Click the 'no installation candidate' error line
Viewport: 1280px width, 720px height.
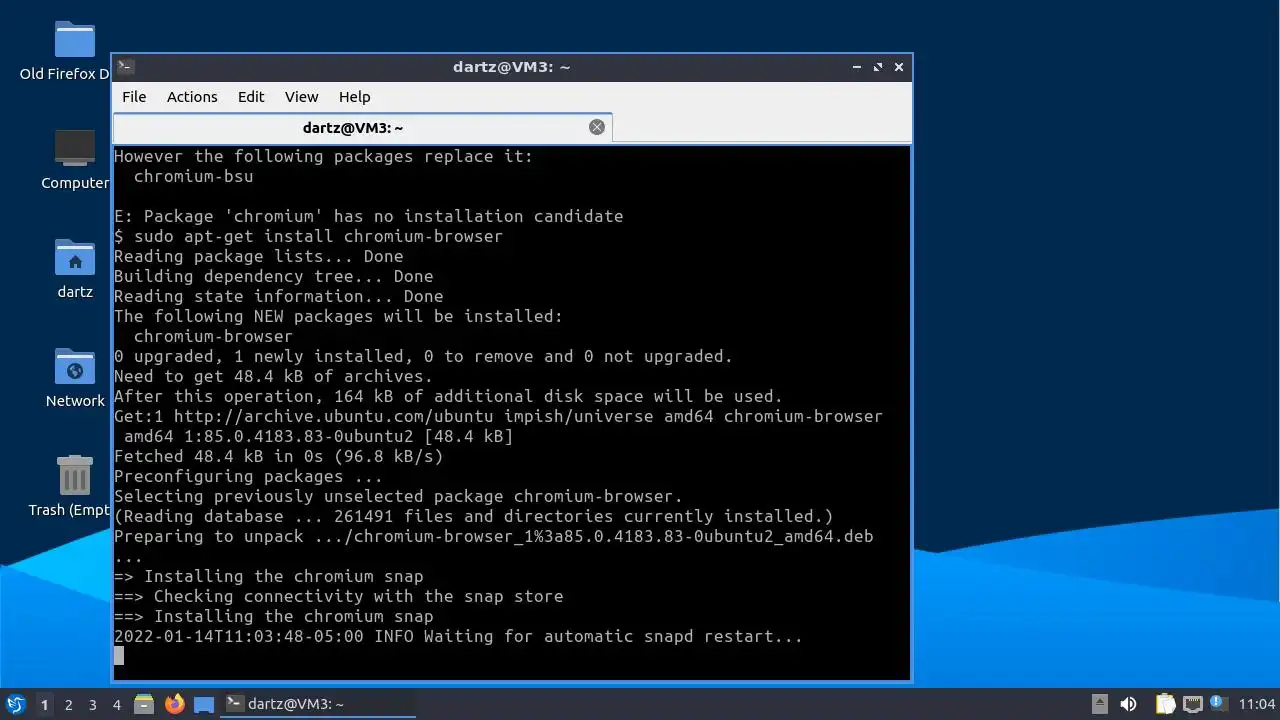(368, 216)
